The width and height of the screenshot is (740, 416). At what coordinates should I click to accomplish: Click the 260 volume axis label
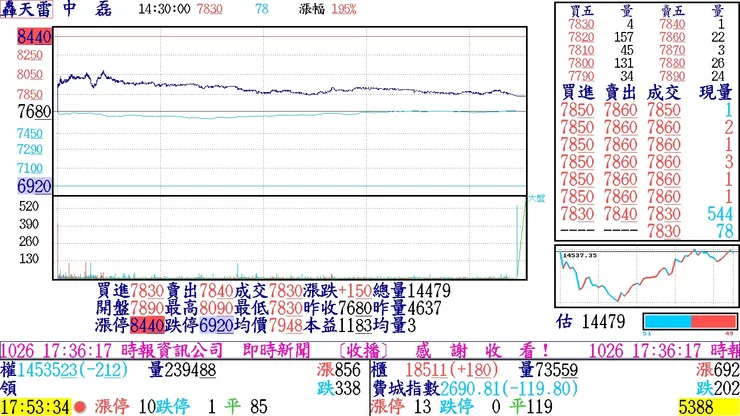[x=29, y=242]
